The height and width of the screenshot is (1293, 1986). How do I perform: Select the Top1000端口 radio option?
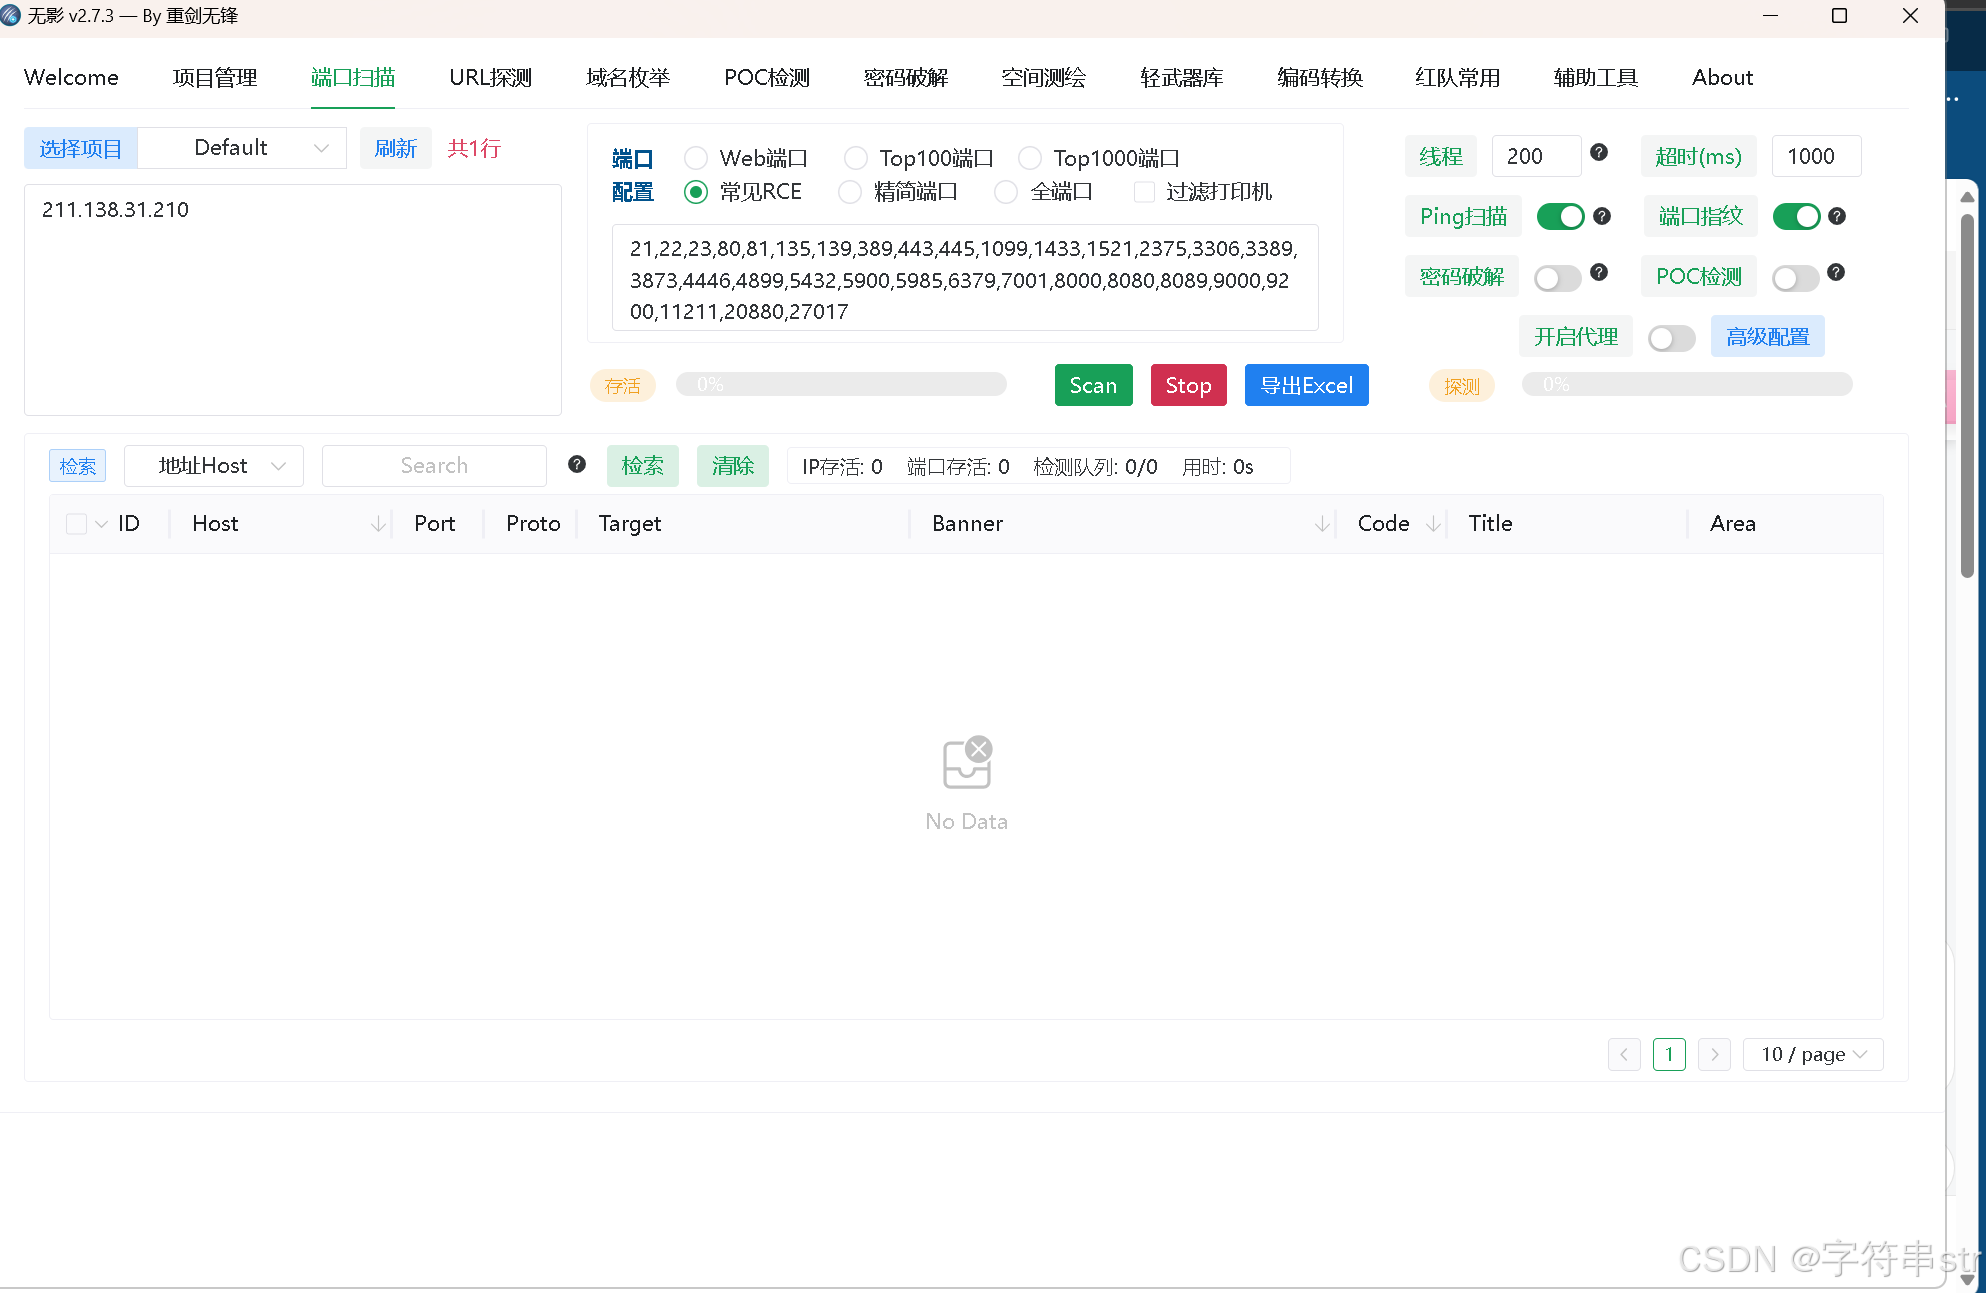coord(1030,158)
